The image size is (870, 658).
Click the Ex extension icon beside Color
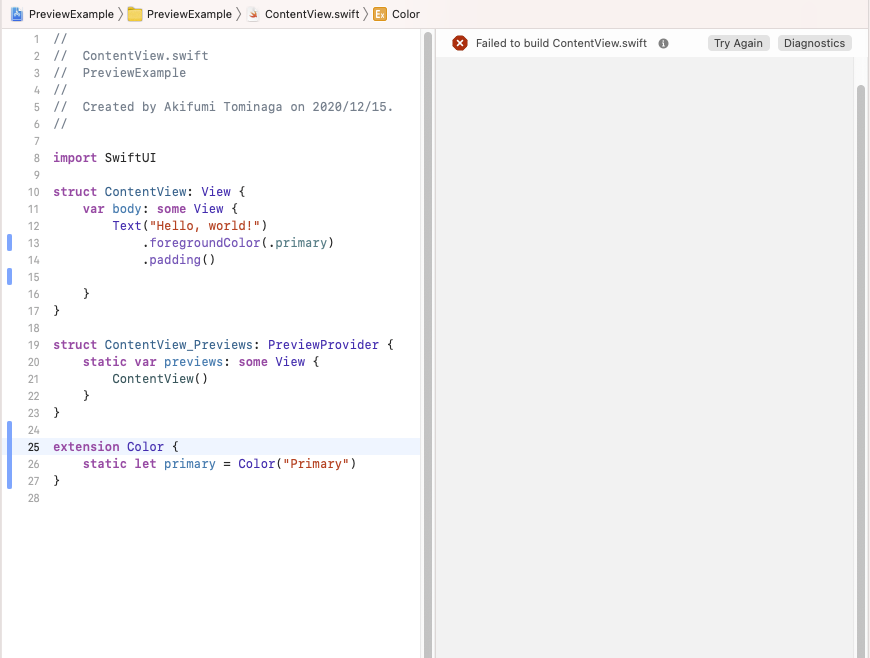tap(380, 14)
